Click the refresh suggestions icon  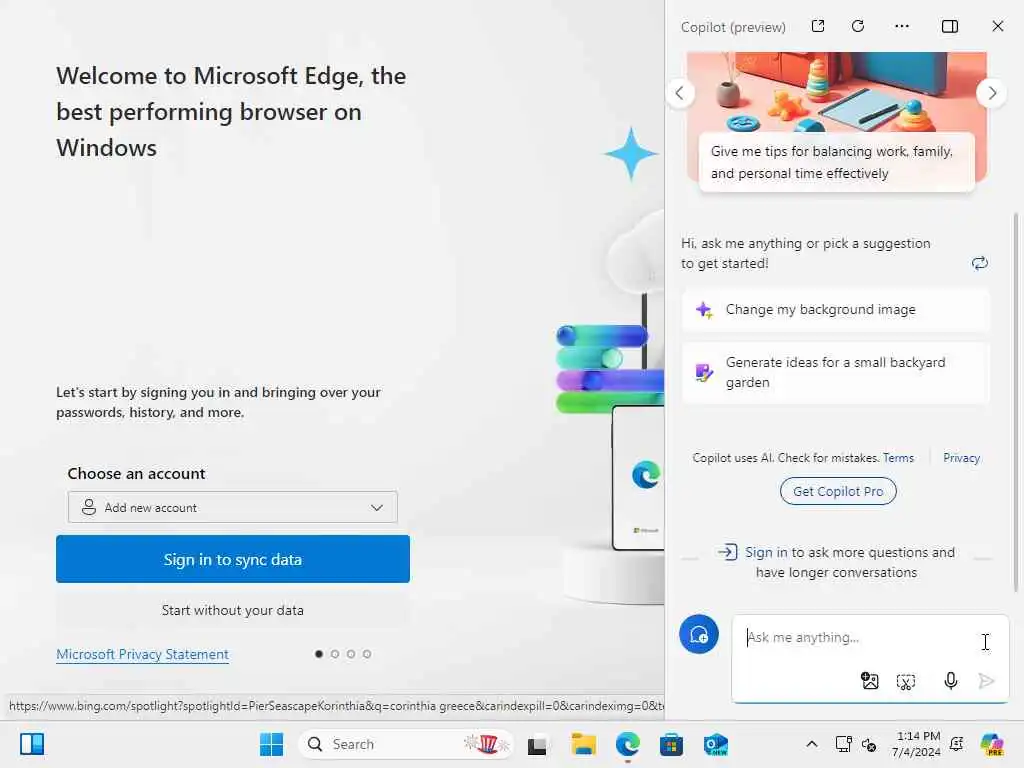click(980, 263)
